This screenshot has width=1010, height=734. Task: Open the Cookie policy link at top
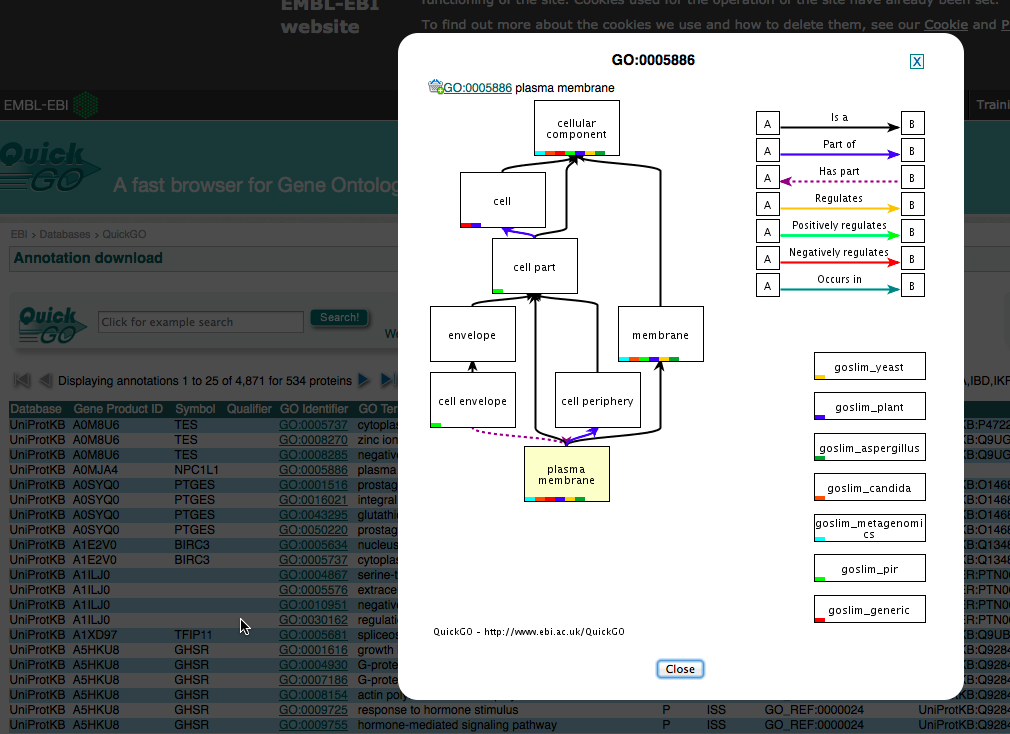coord(946,24)
